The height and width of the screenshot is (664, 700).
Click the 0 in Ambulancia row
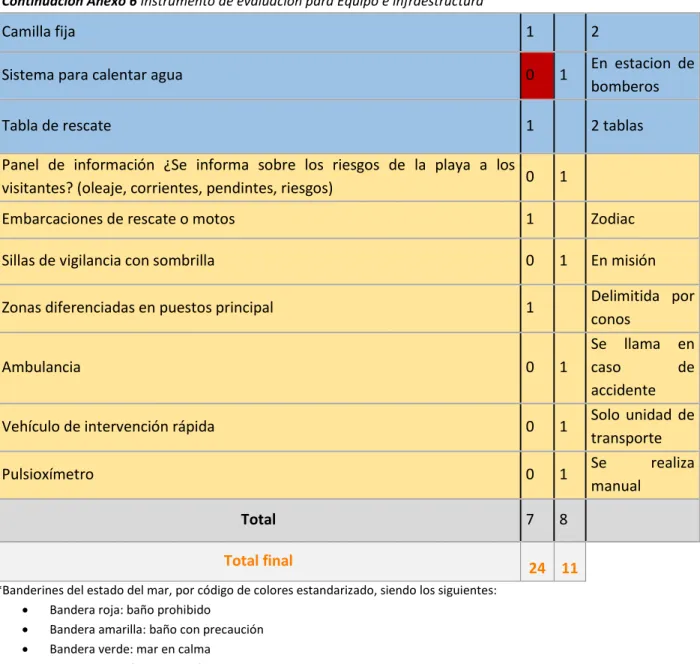coord(530,367)
